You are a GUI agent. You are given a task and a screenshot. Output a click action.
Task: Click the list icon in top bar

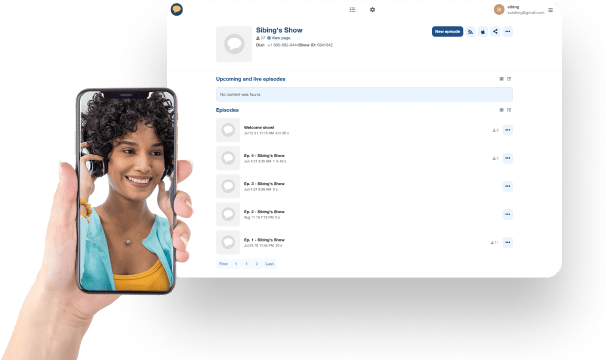352,10
